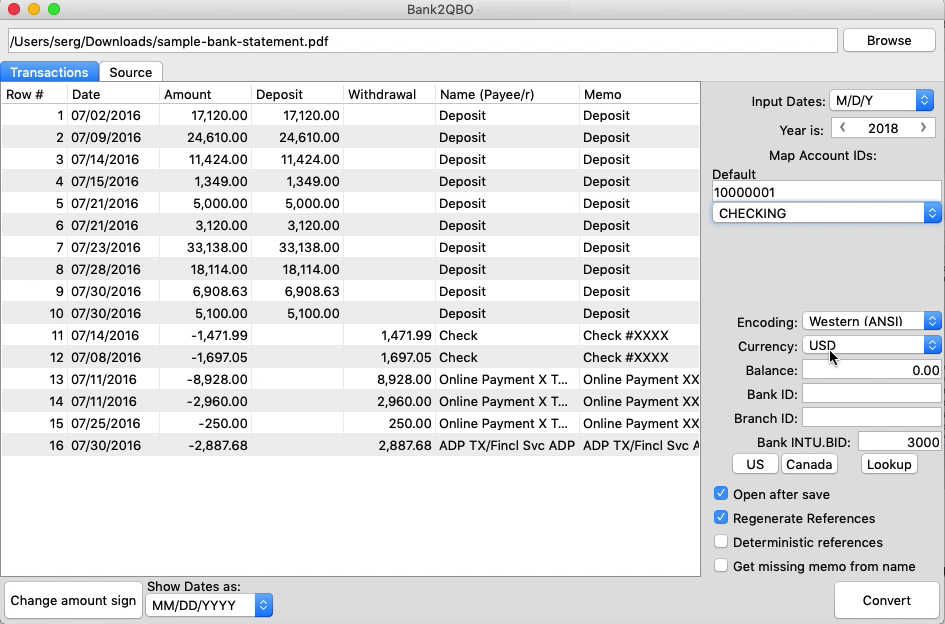The height and width of the screenshot is (624, 945).
Task: Enable Get missing memo from name
Action: pyautogui.click(x=721, y=566)
